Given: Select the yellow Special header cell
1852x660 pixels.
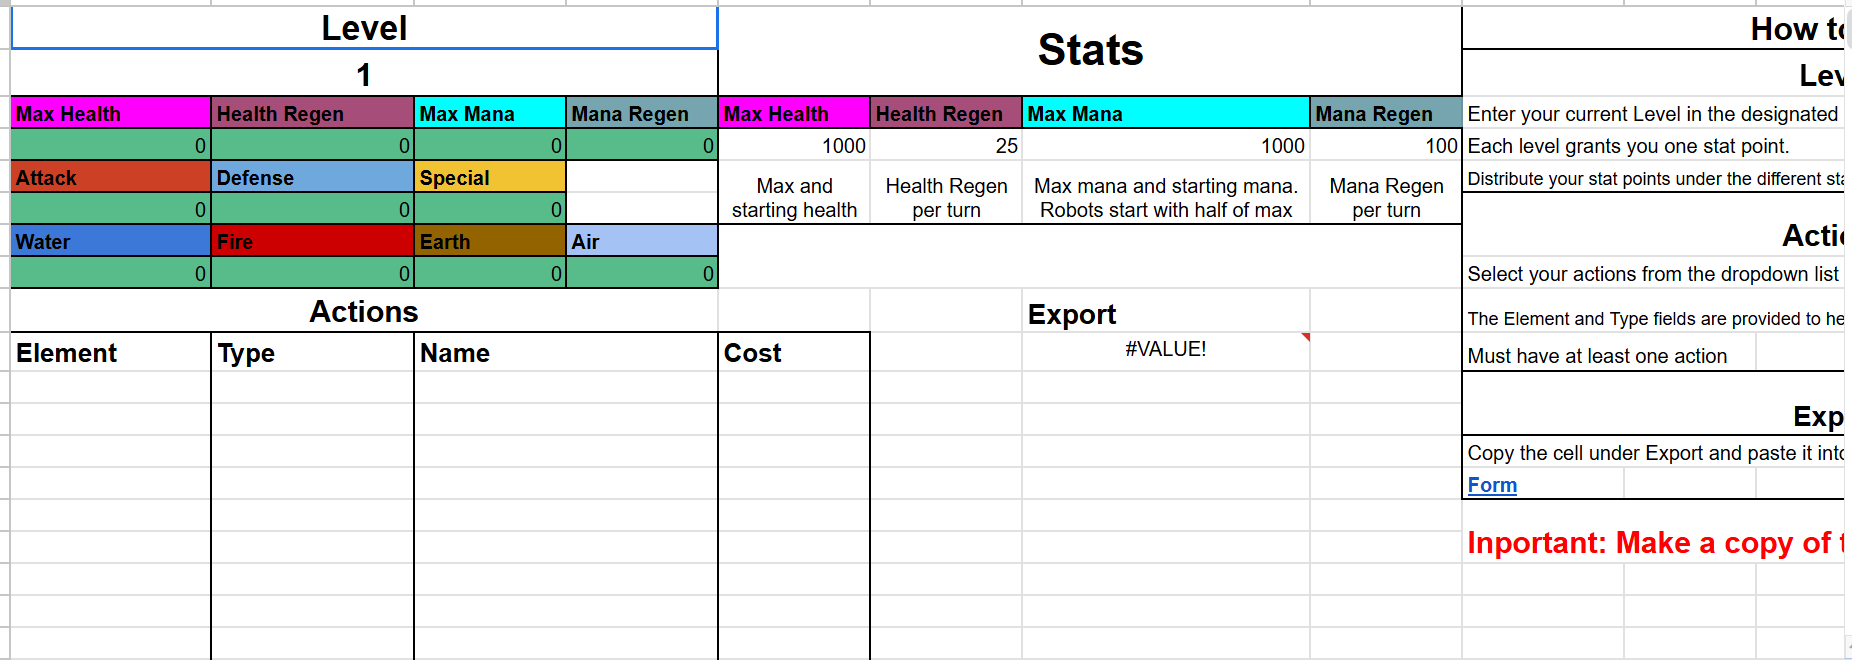Looking at the screenshot, I should click(490, 178).
